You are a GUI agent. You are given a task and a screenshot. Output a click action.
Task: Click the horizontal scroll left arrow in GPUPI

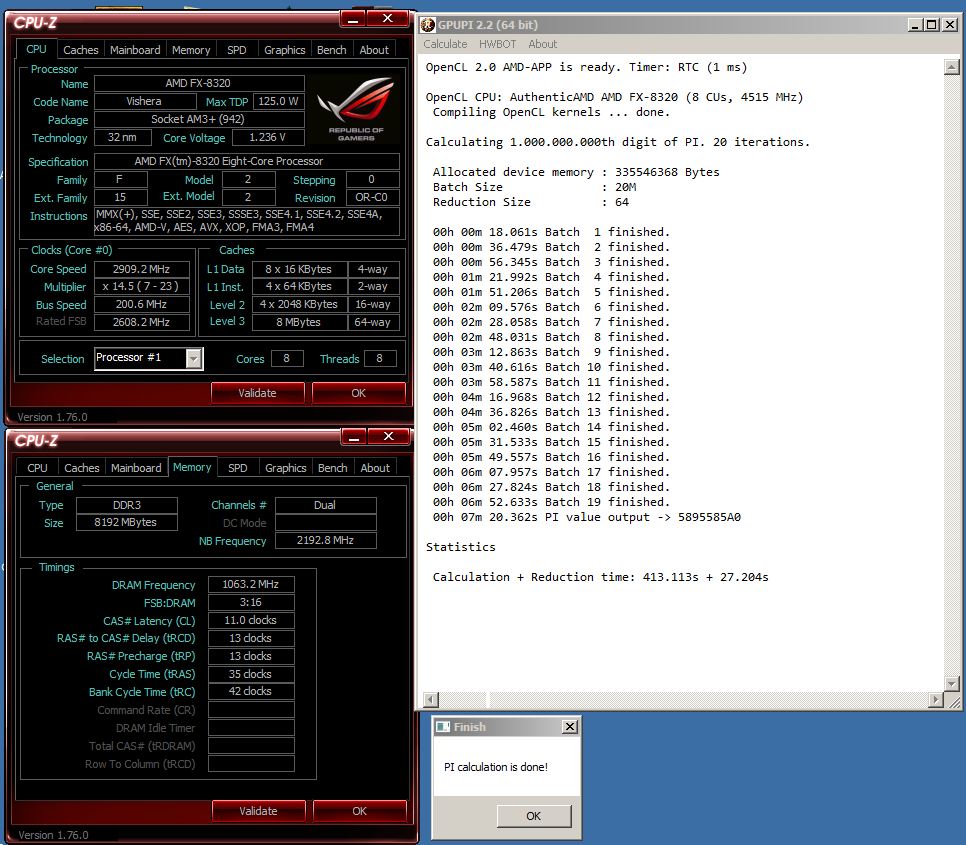click(431, 700)
